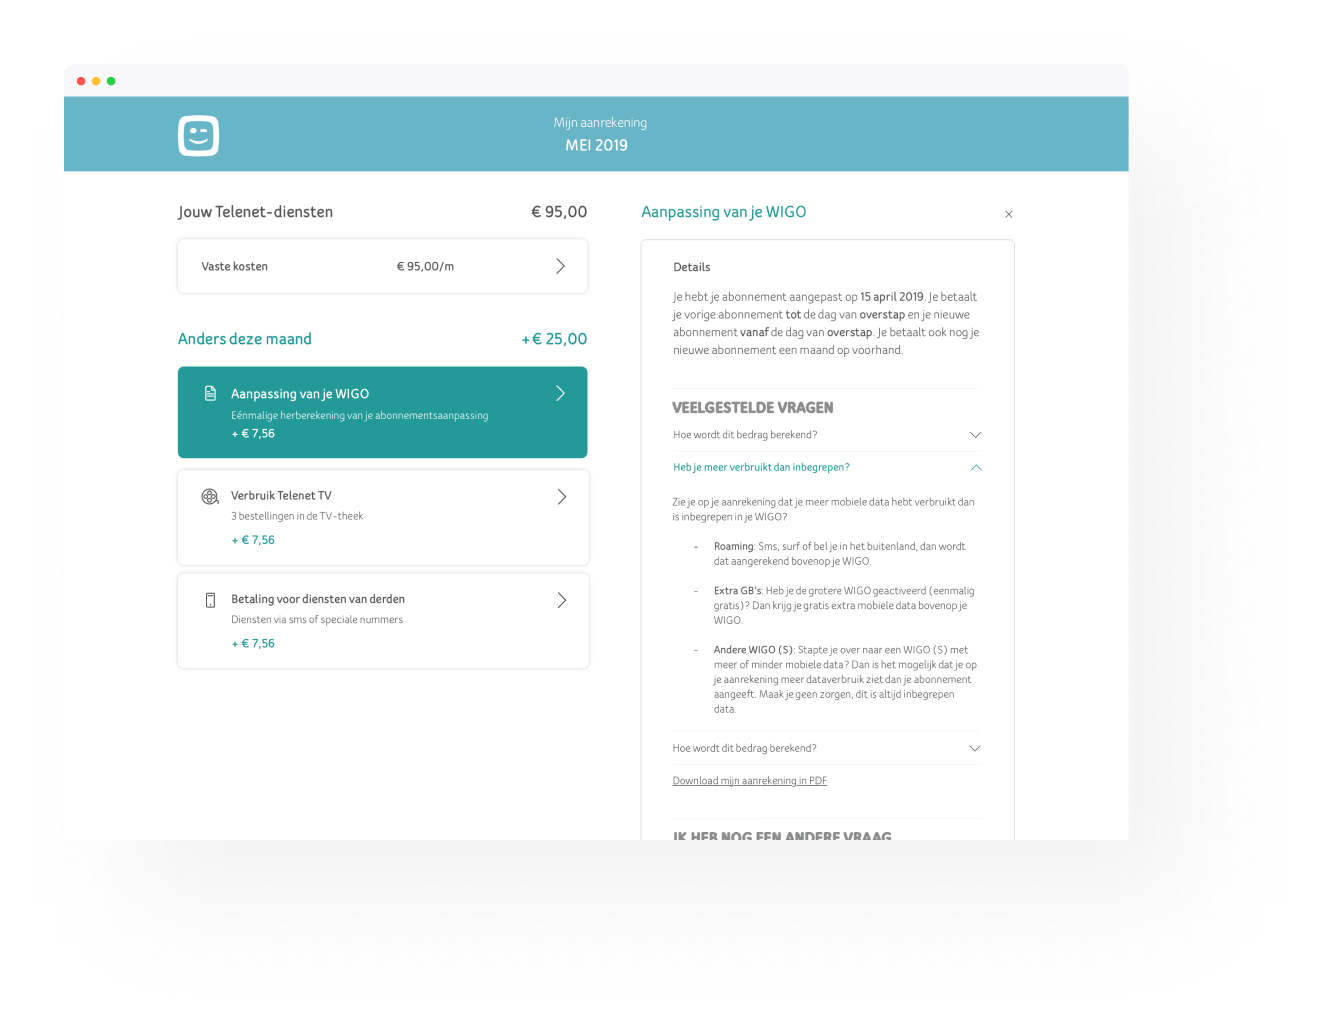Open Vaste kosten details chevron
Image resolution: width=1321 pixels, height=1032 pixels.
pyautogui.click(x=560, y=266)
